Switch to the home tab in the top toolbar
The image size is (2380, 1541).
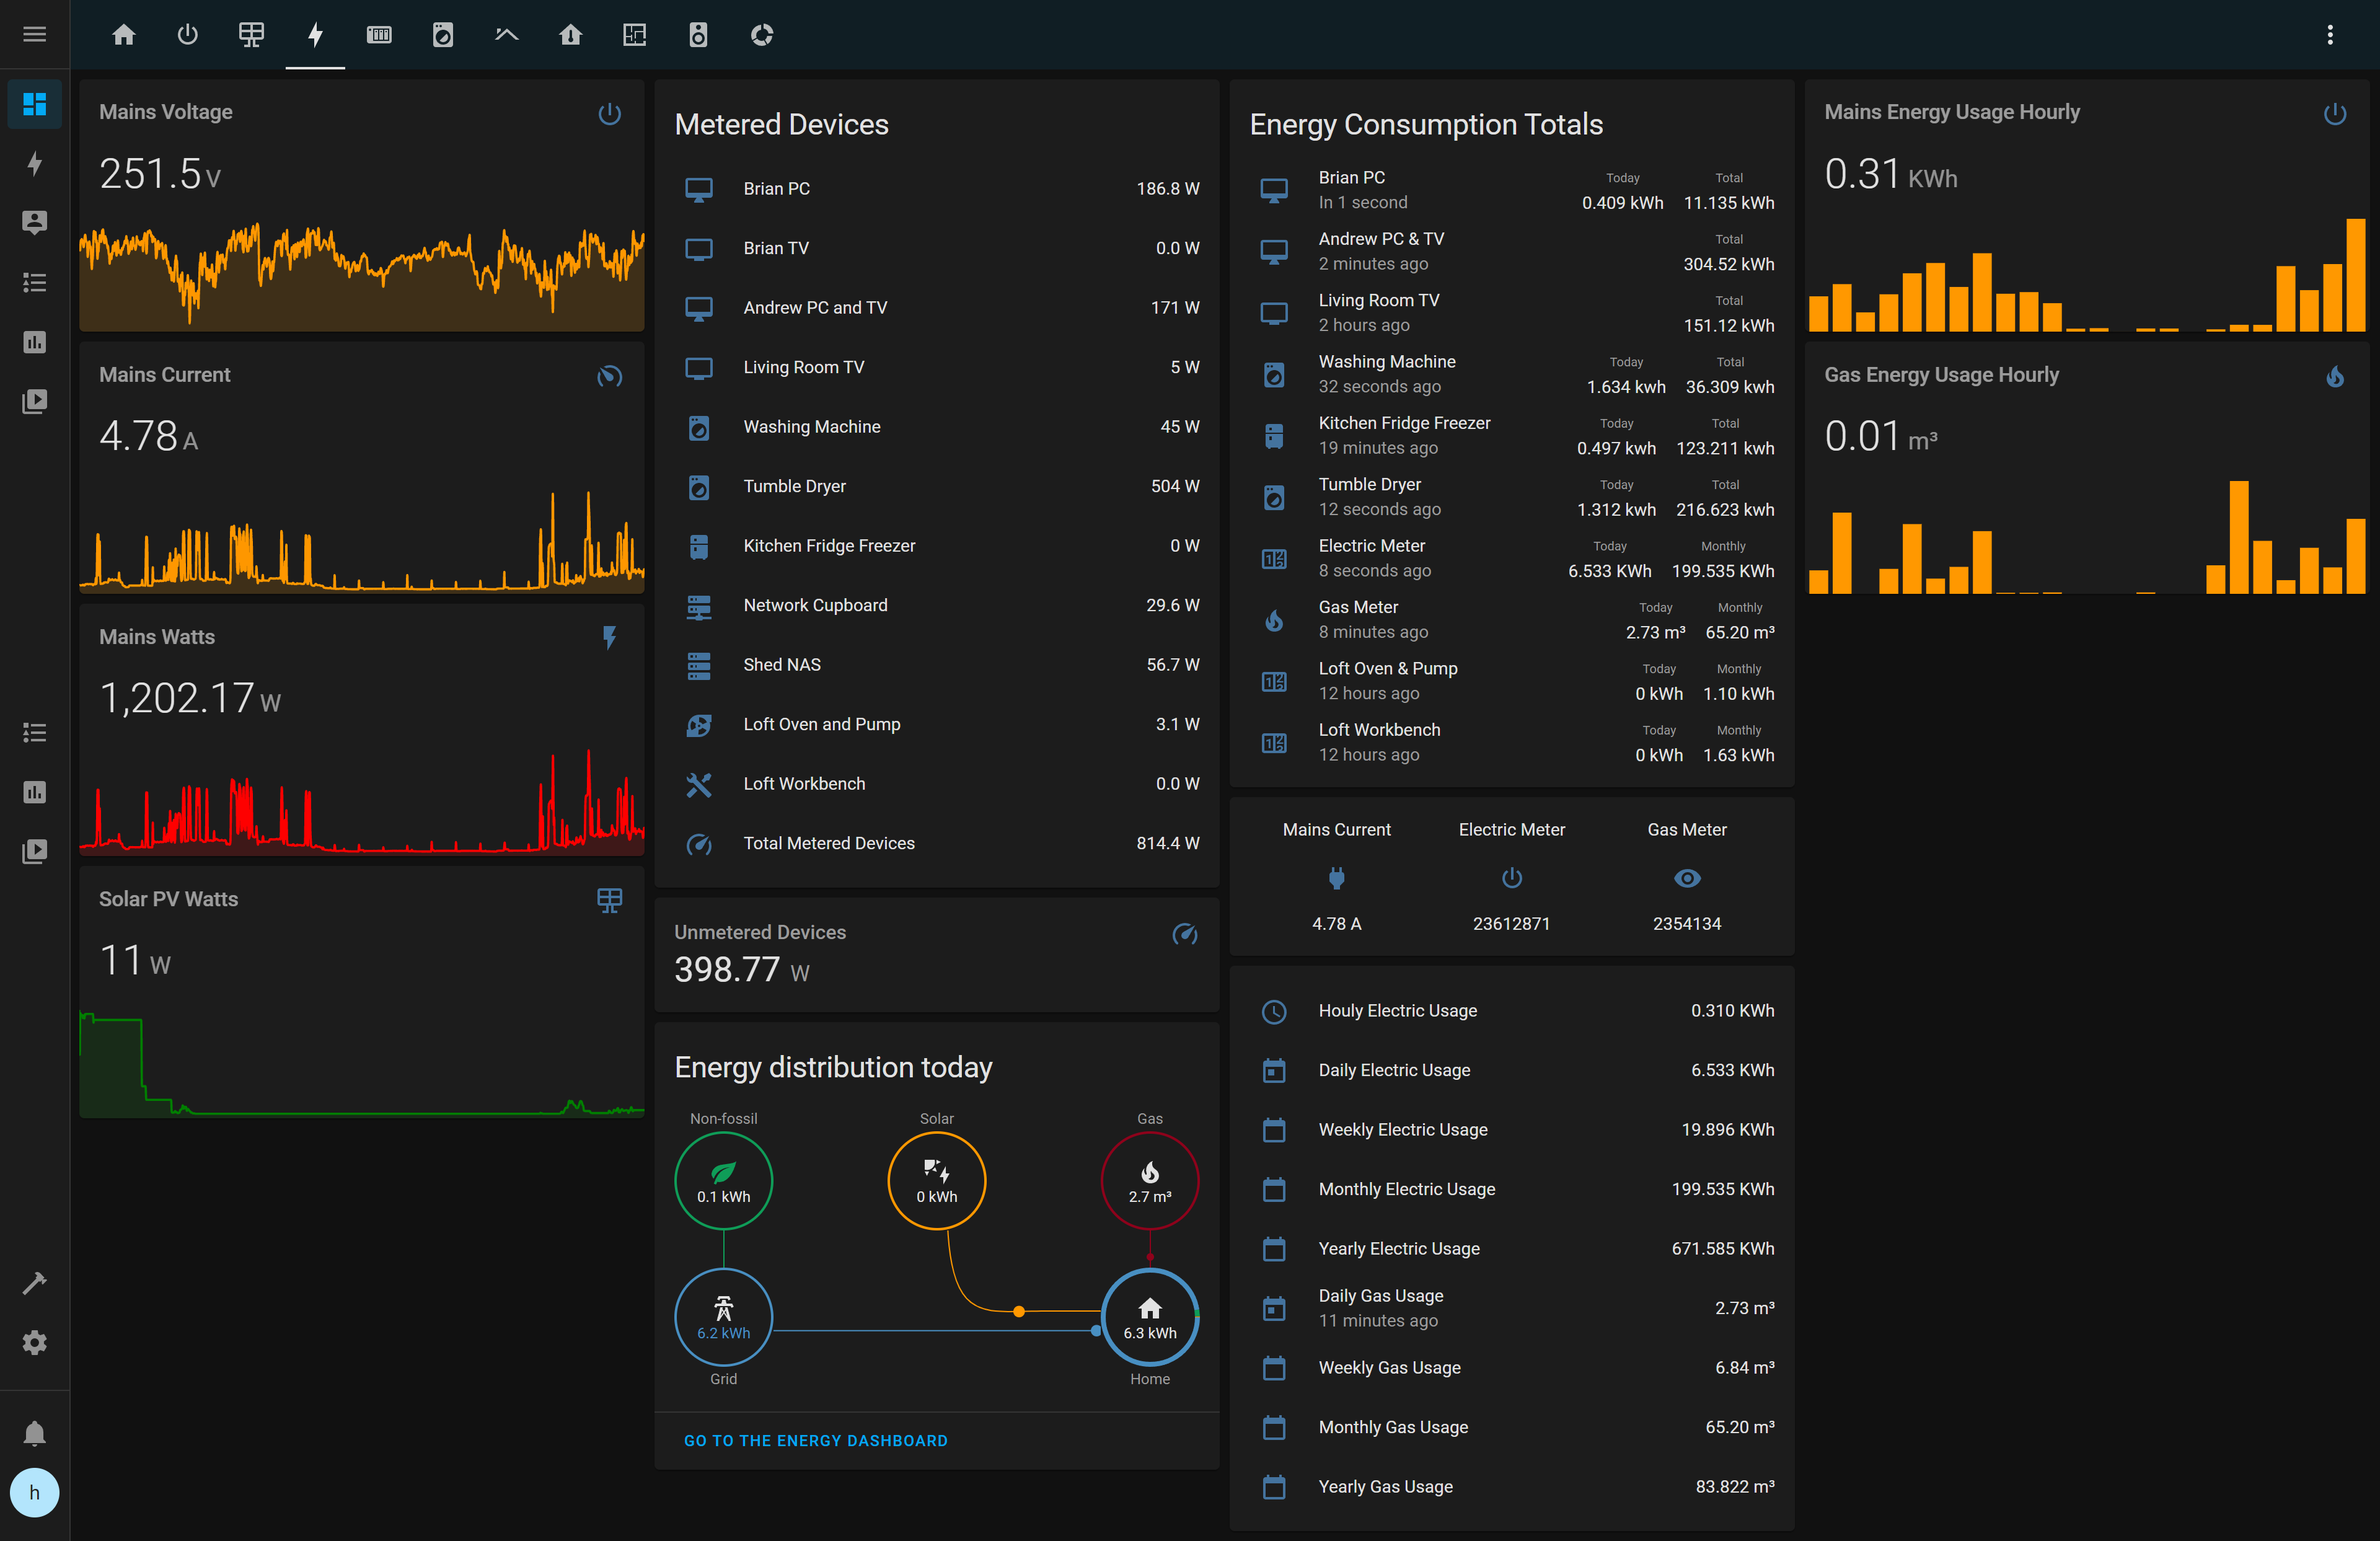tap(124, 34)
